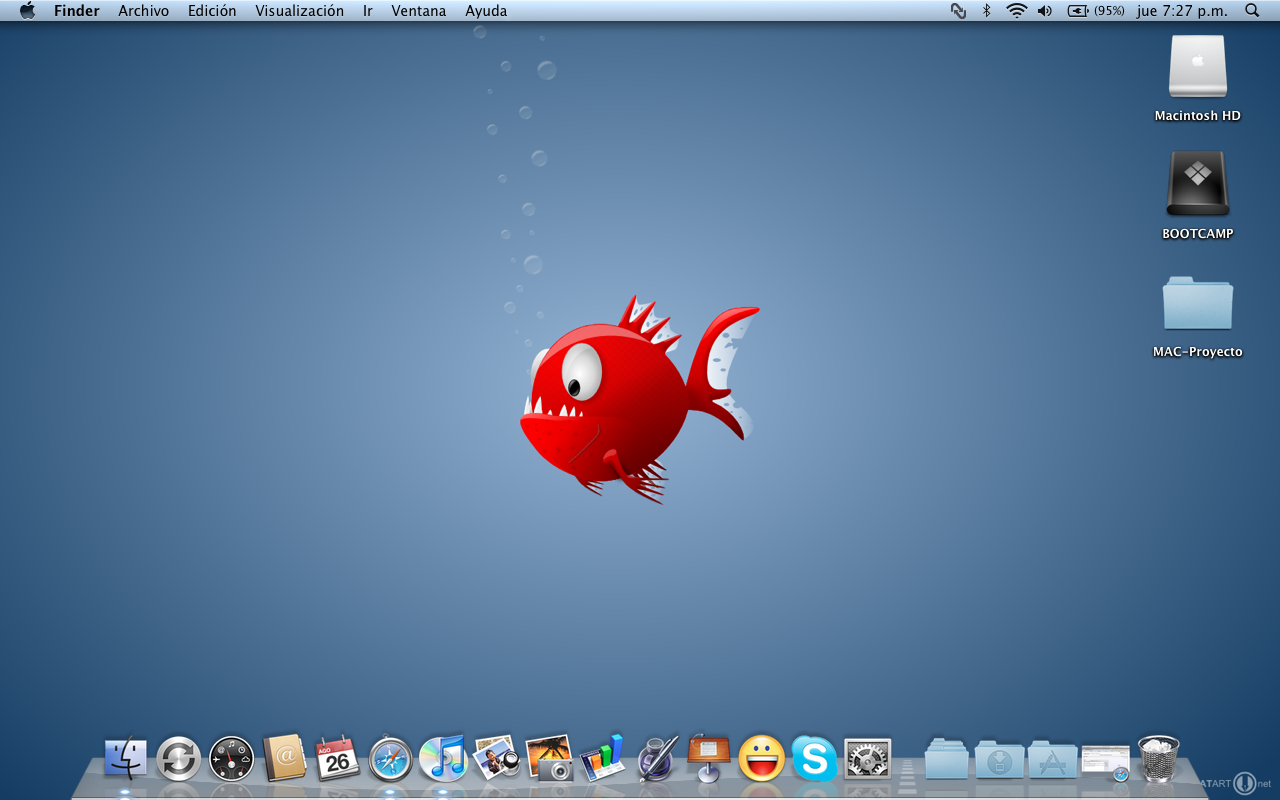Open the Edición menu
1280x800 pixels.
pyautogui.click(x=212, y=11)
